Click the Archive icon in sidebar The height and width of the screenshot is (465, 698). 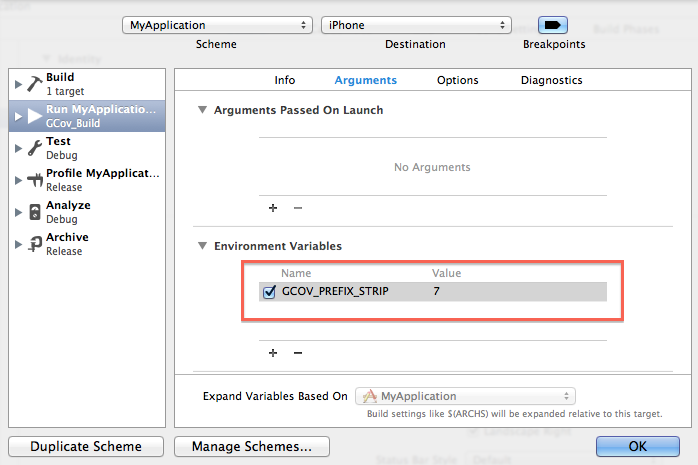34,244
